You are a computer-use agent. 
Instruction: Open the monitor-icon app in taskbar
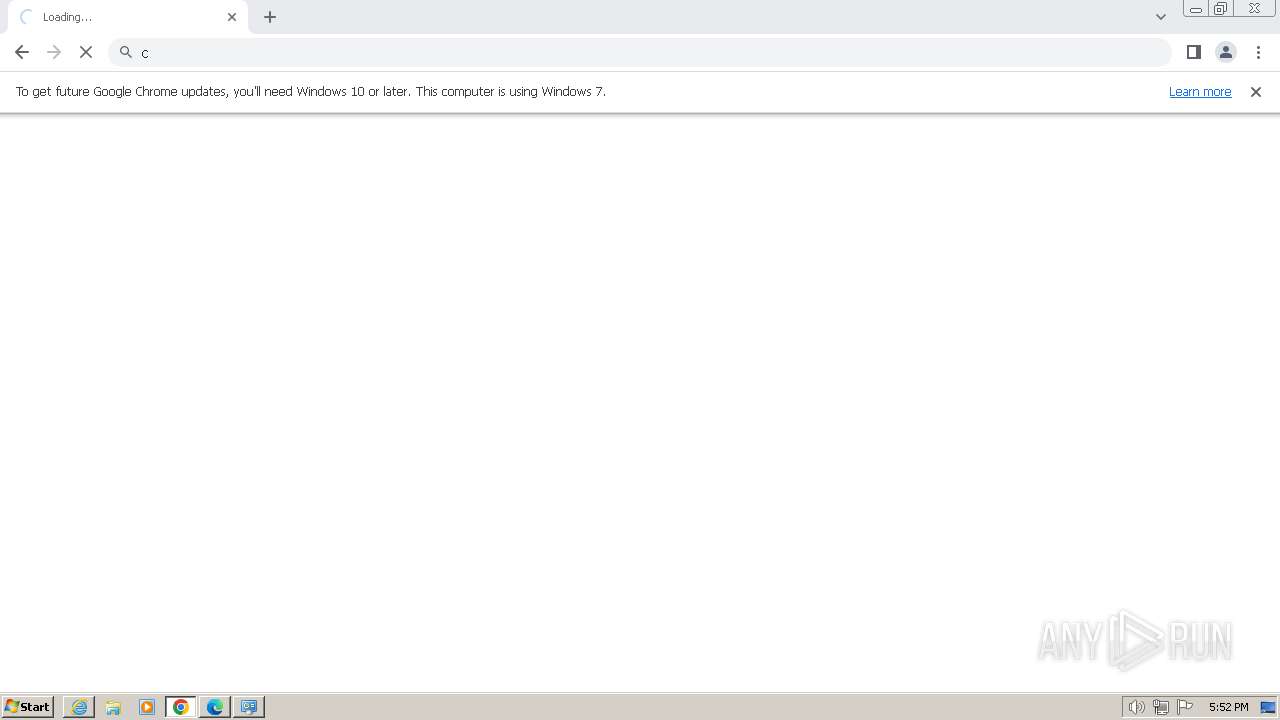(249, 707)
